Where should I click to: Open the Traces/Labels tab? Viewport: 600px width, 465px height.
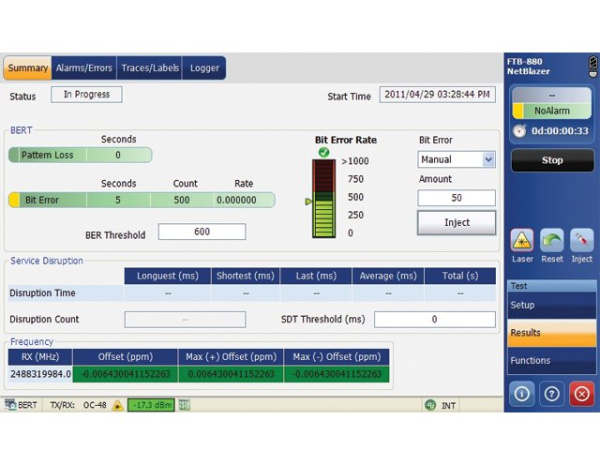[x=150, y=68]
